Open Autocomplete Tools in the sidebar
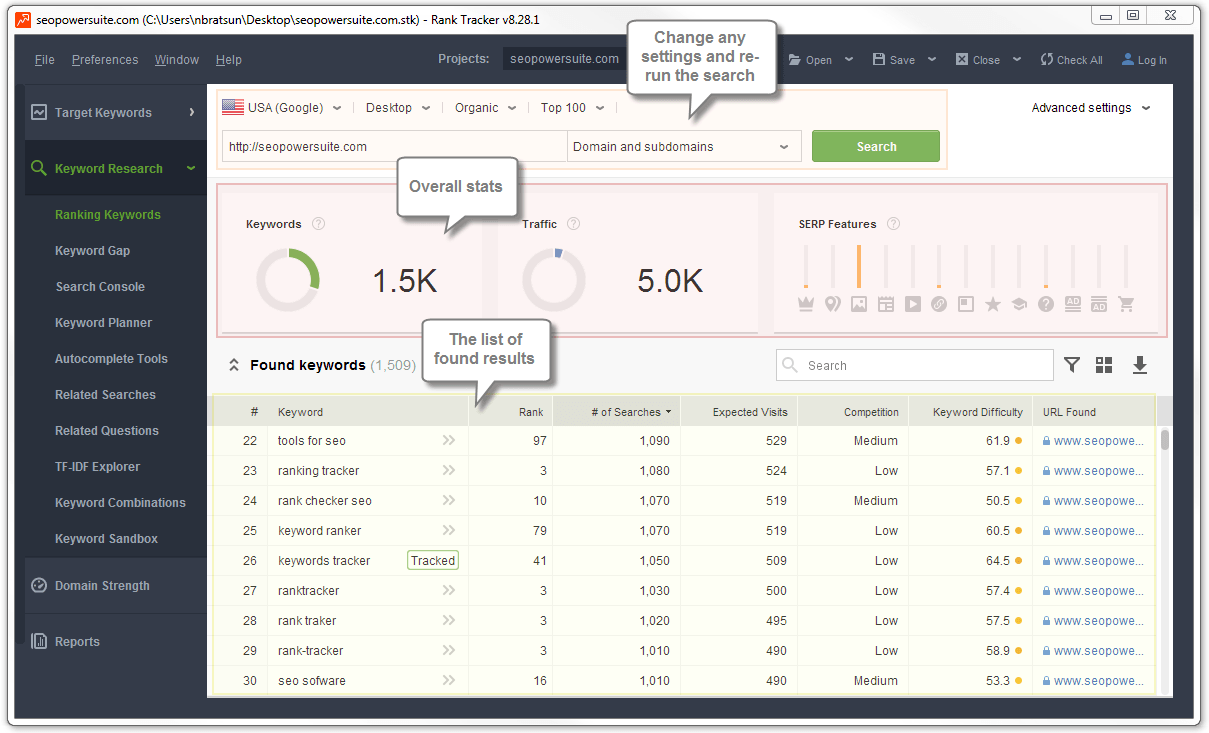 click(x=111, y=359)
